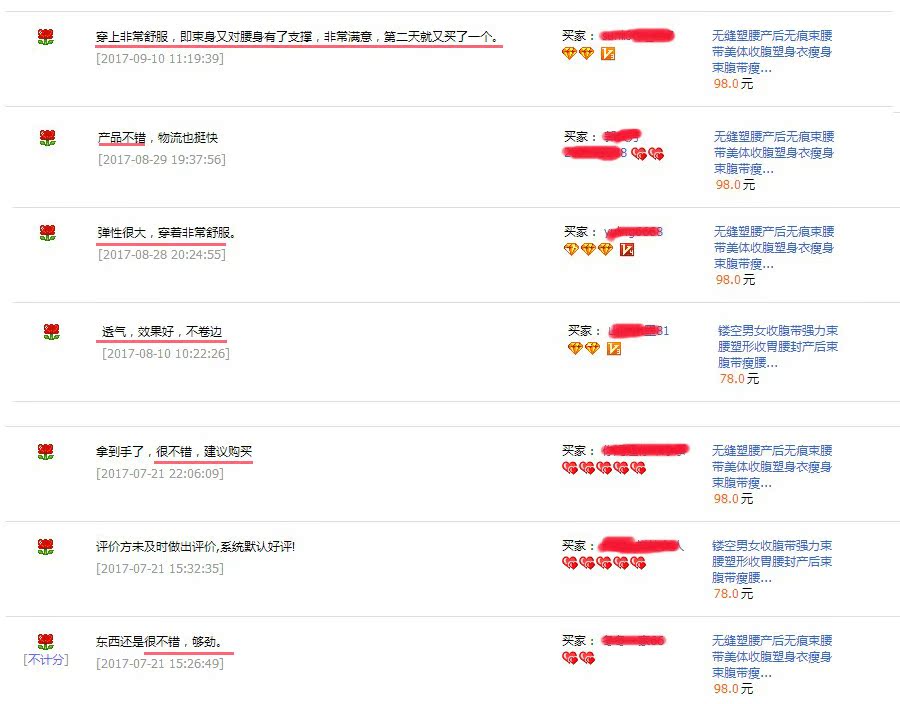Open product link in the last review row
The width and height of the screenshot is (900, 704).
[772, 656]
